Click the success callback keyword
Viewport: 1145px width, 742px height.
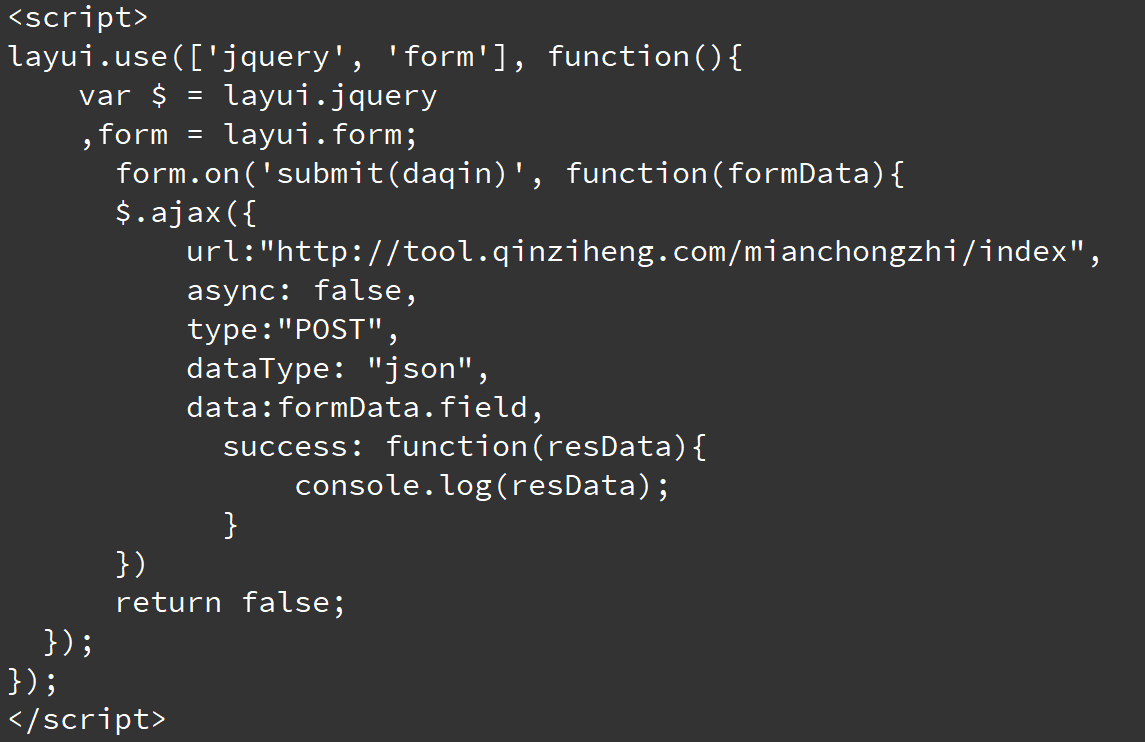285,447
